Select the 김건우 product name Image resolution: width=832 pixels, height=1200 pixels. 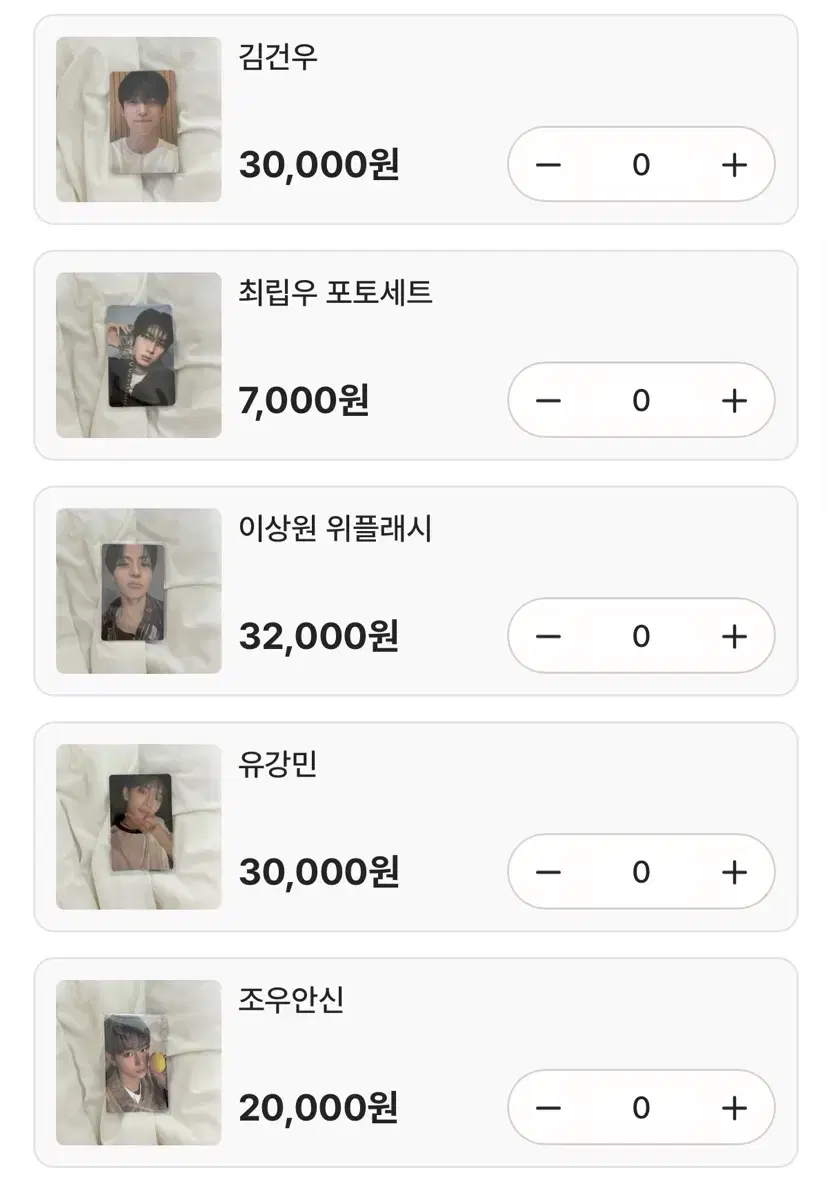click(278, 56)
